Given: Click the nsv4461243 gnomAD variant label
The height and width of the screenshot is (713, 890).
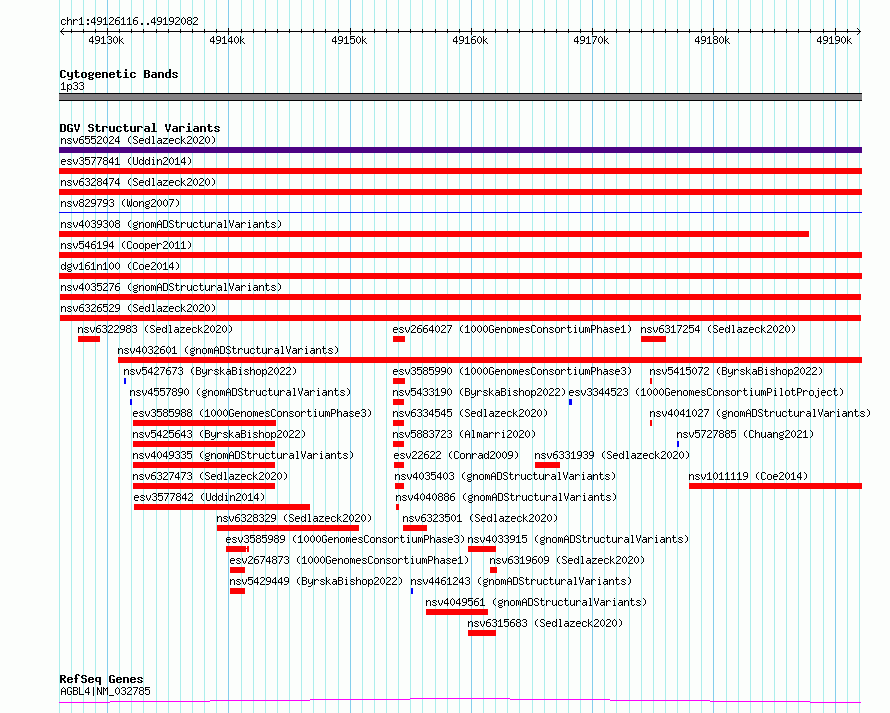Looking at the screenshot, I should pos(521,581).
